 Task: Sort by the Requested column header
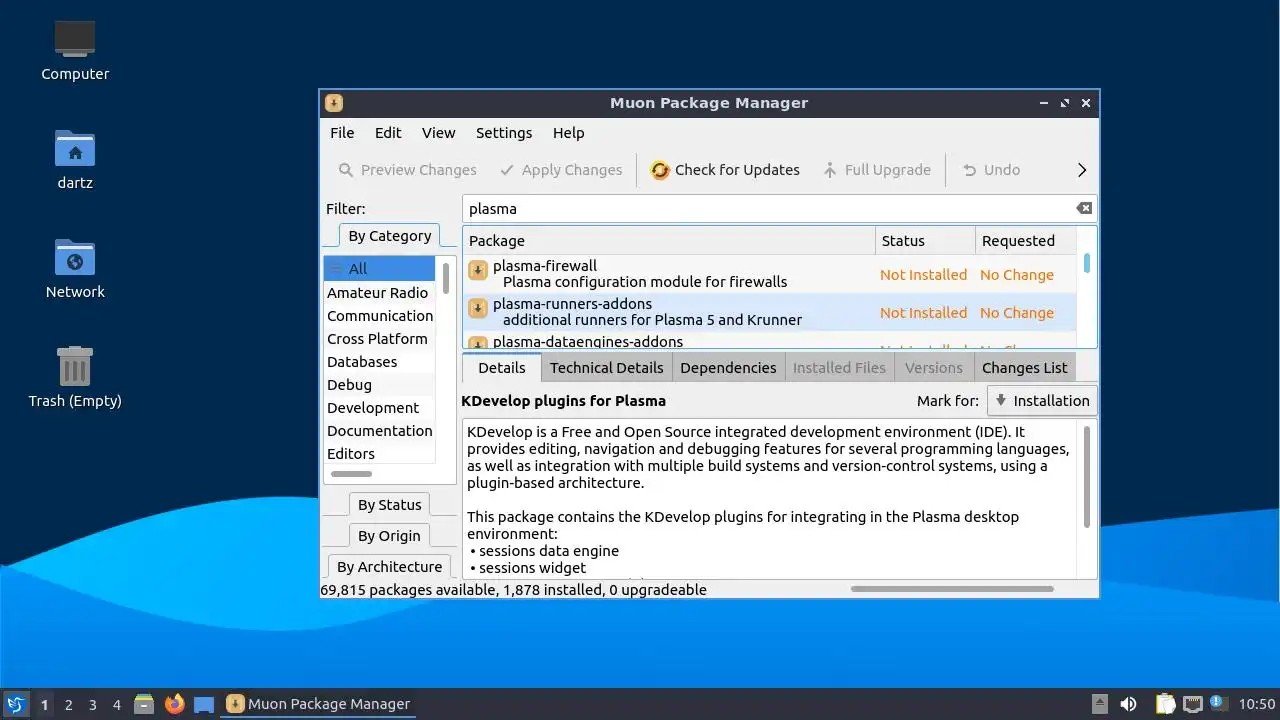point(1025,241)
